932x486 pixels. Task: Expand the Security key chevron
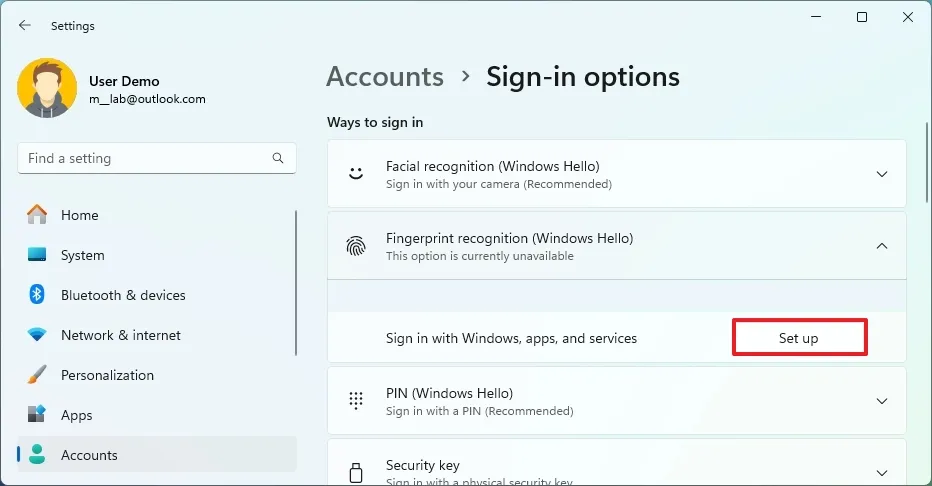coord(881,473)
